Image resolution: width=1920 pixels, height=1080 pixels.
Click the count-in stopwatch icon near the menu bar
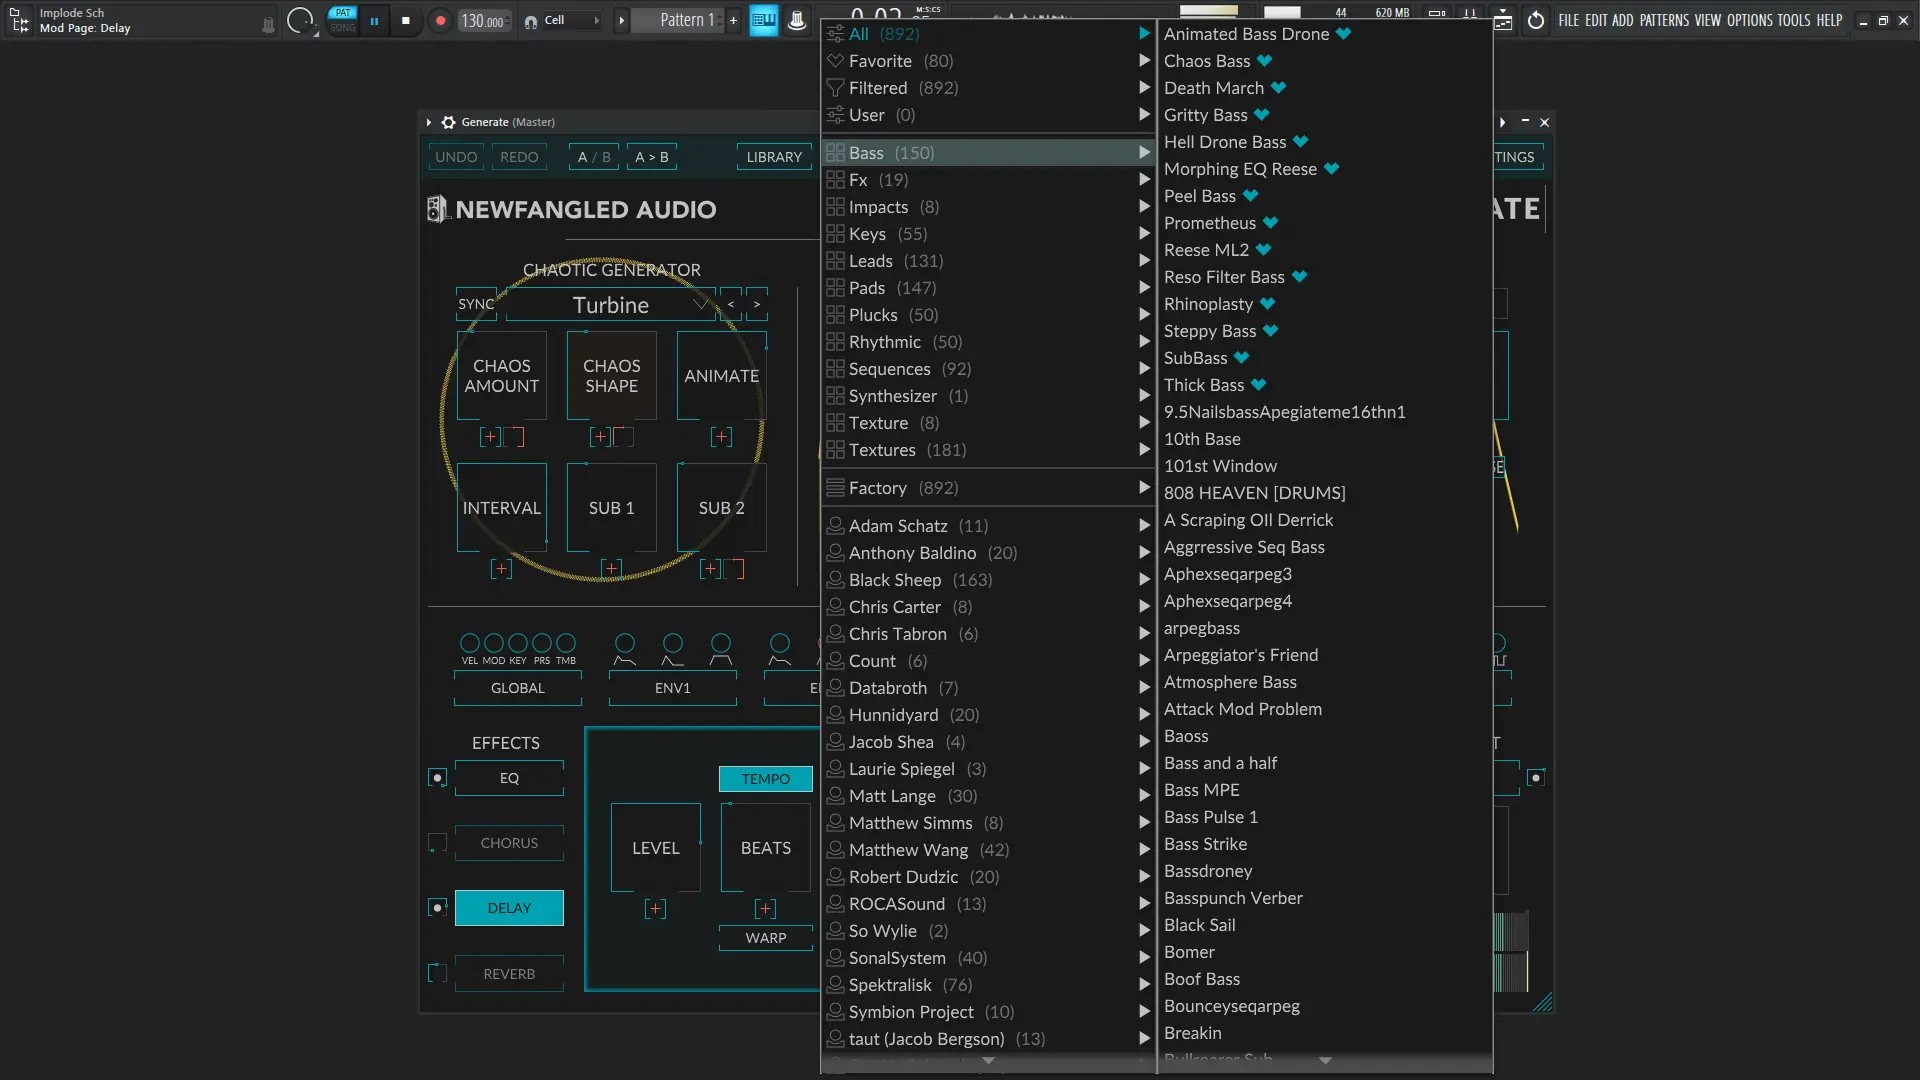pos(1537,20)
